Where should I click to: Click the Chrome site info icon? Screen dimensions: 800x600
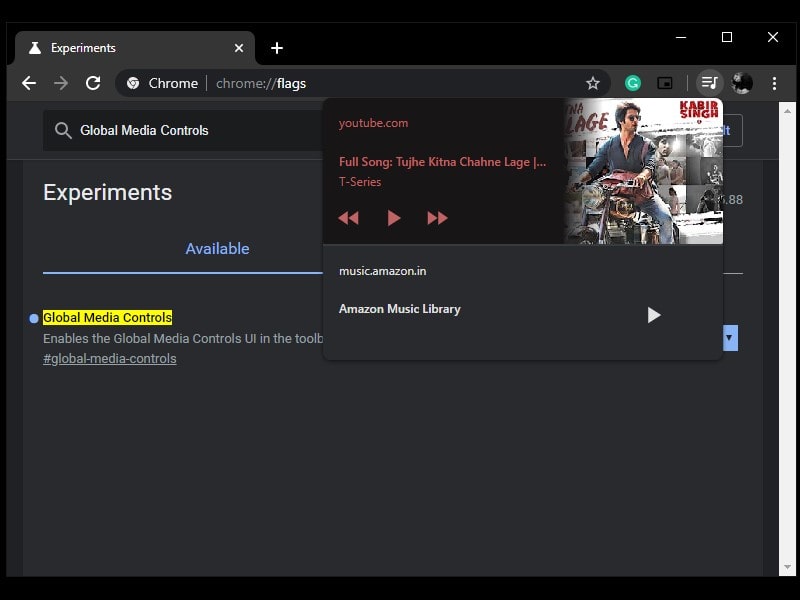[133, 83]
